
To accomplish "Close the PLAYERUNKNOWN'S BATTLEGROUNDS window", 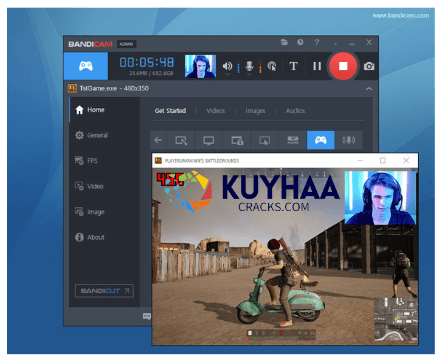I will pos(406,160).
